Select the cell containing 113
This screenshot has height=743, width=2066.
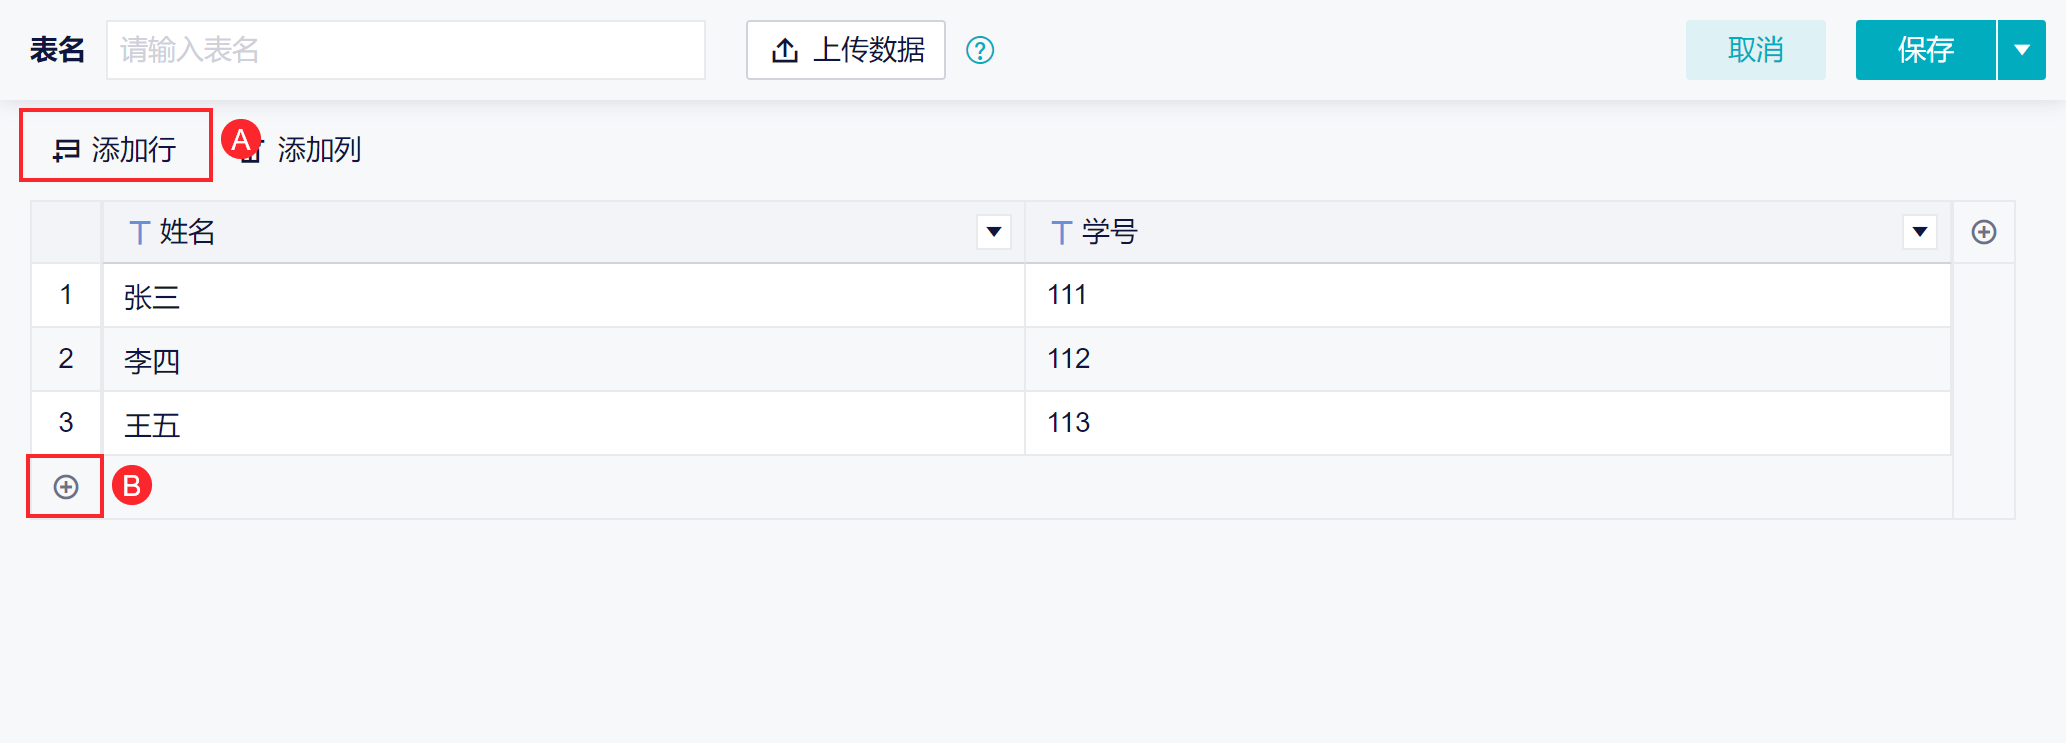tap(1488, 423)
